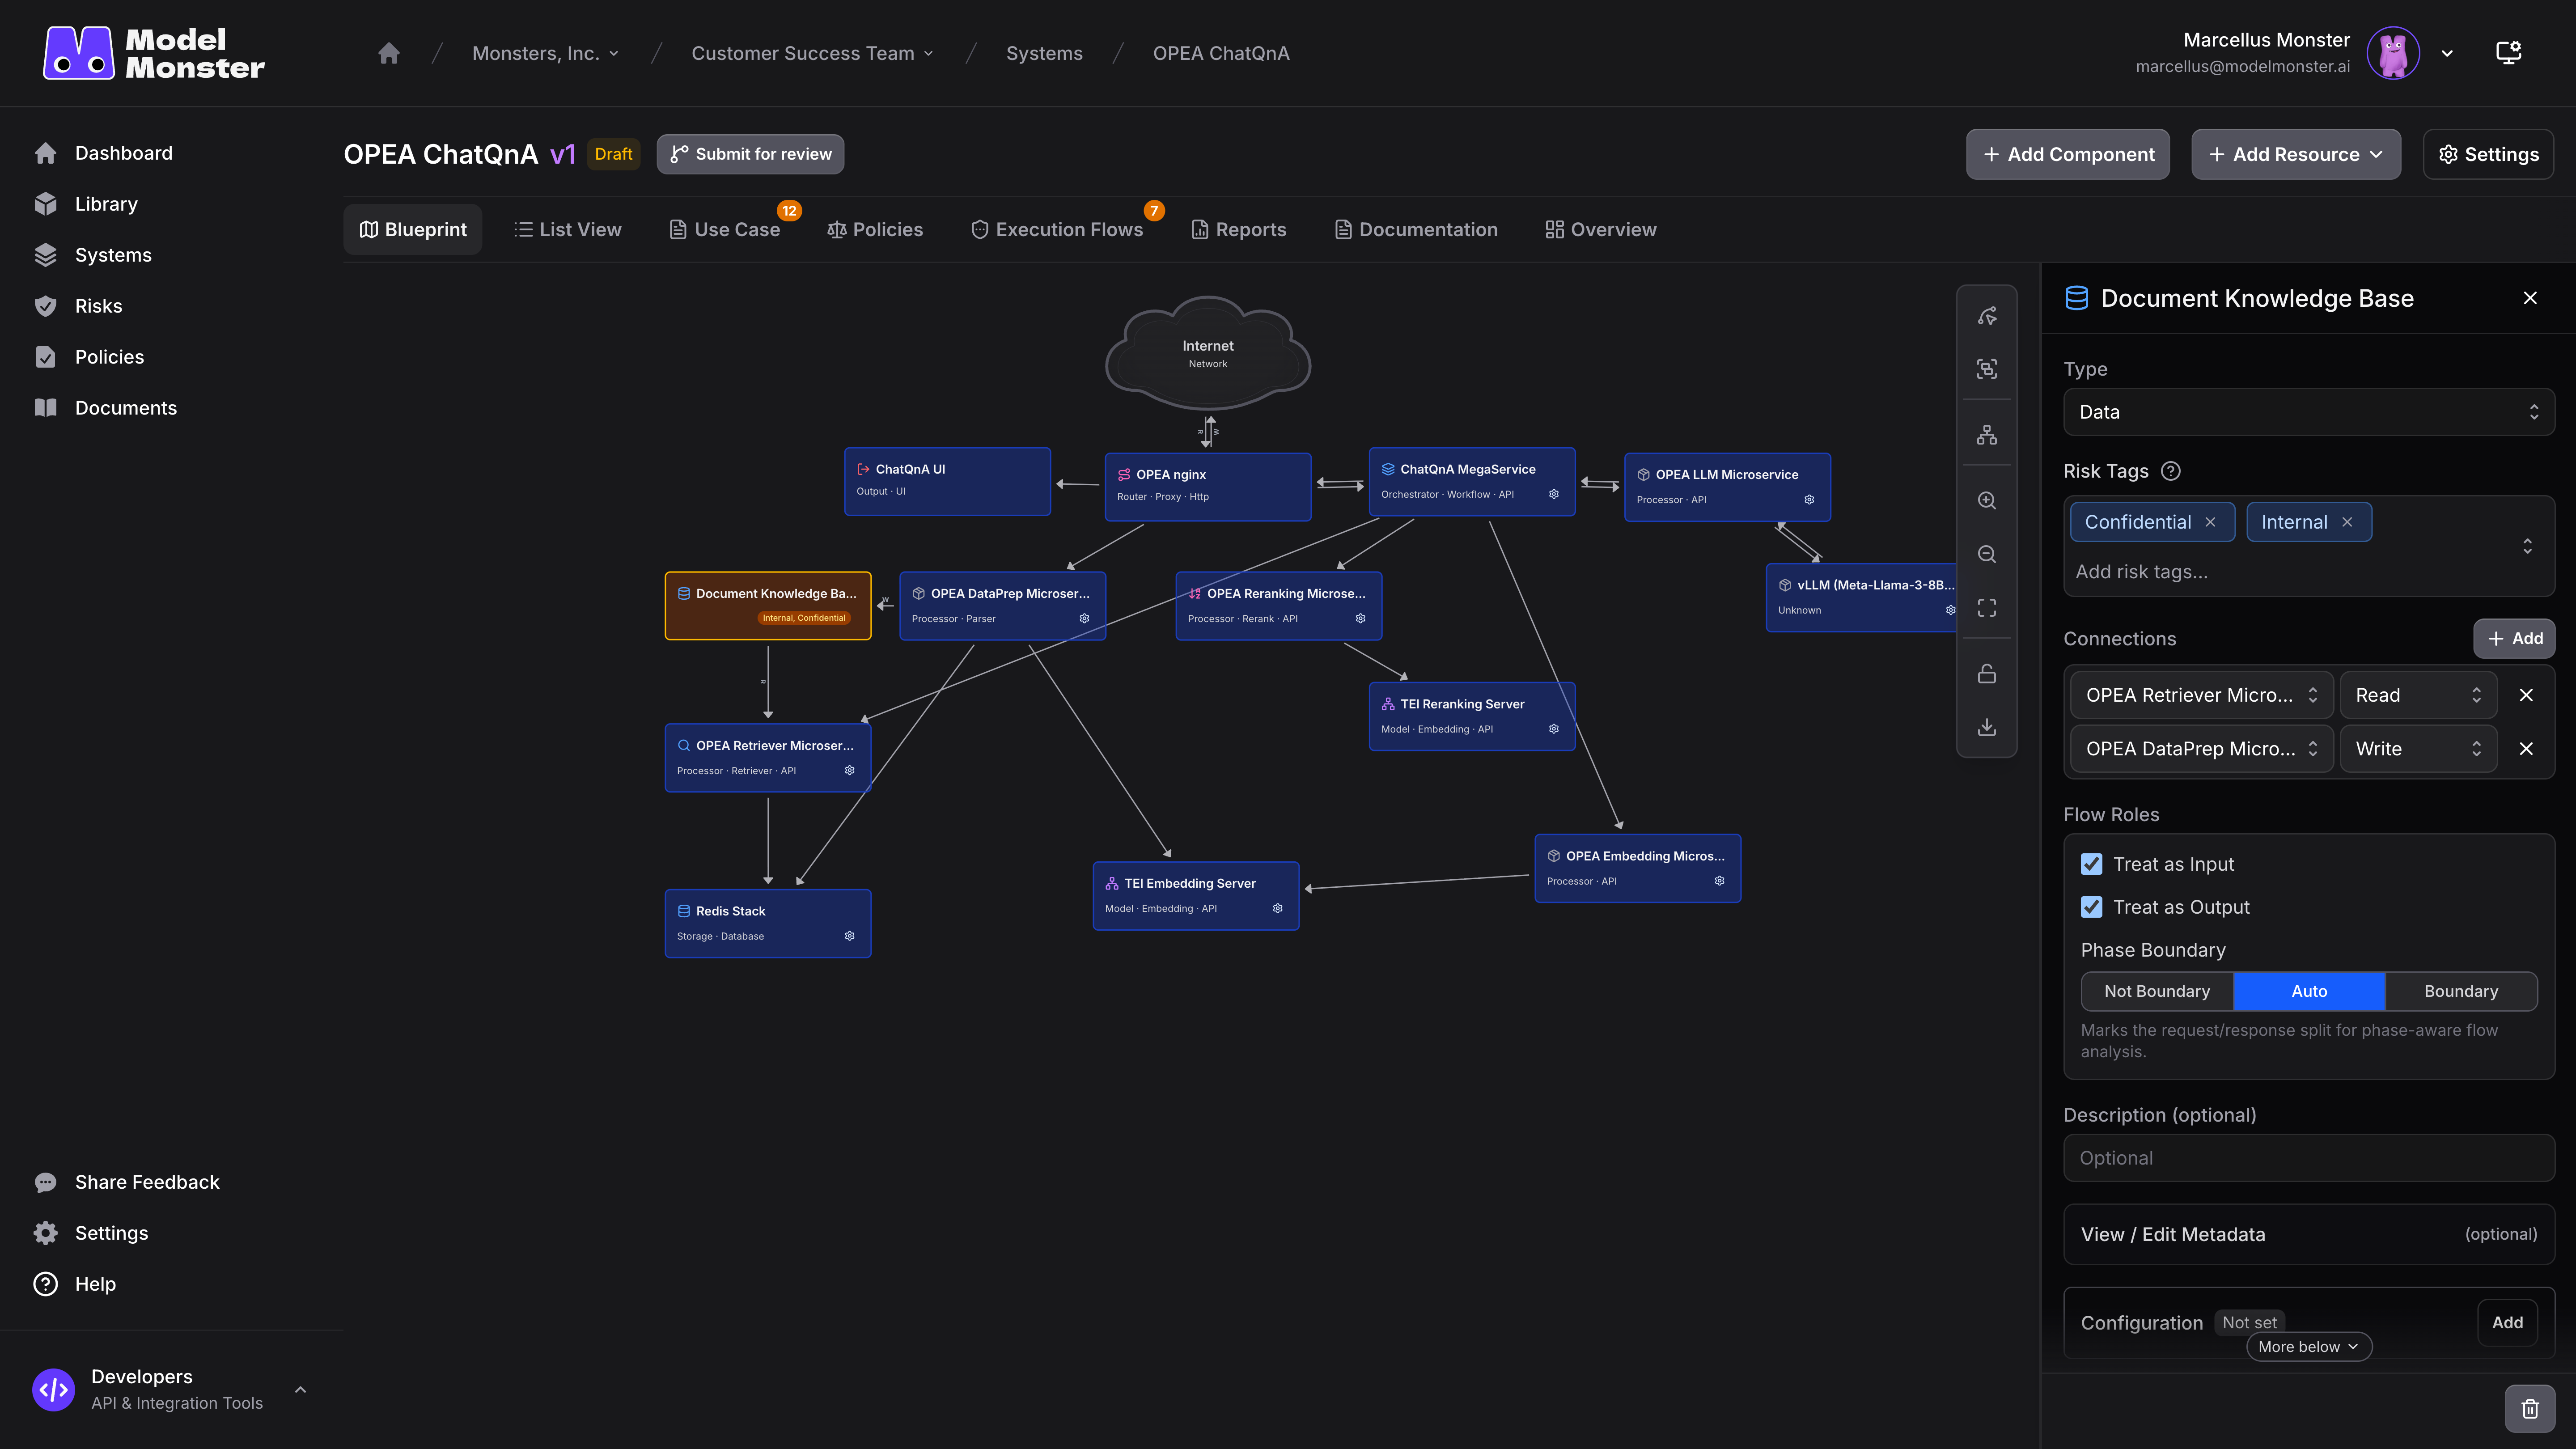
Task: Close the Document Knowledge Base panel
Action: pyautogui.click(x=2530, y=298)
